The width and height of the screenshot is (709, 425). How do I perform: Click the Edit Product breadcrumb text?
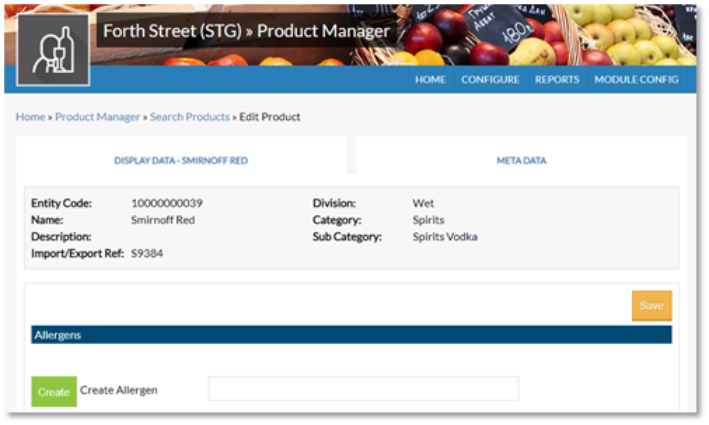click(270, 117)
